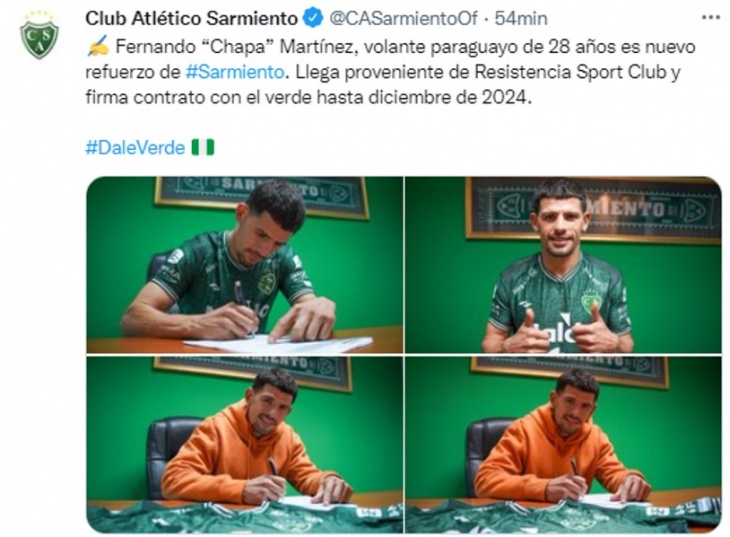Open bottom-left photo with orange hoodie

tap(245, 445)
